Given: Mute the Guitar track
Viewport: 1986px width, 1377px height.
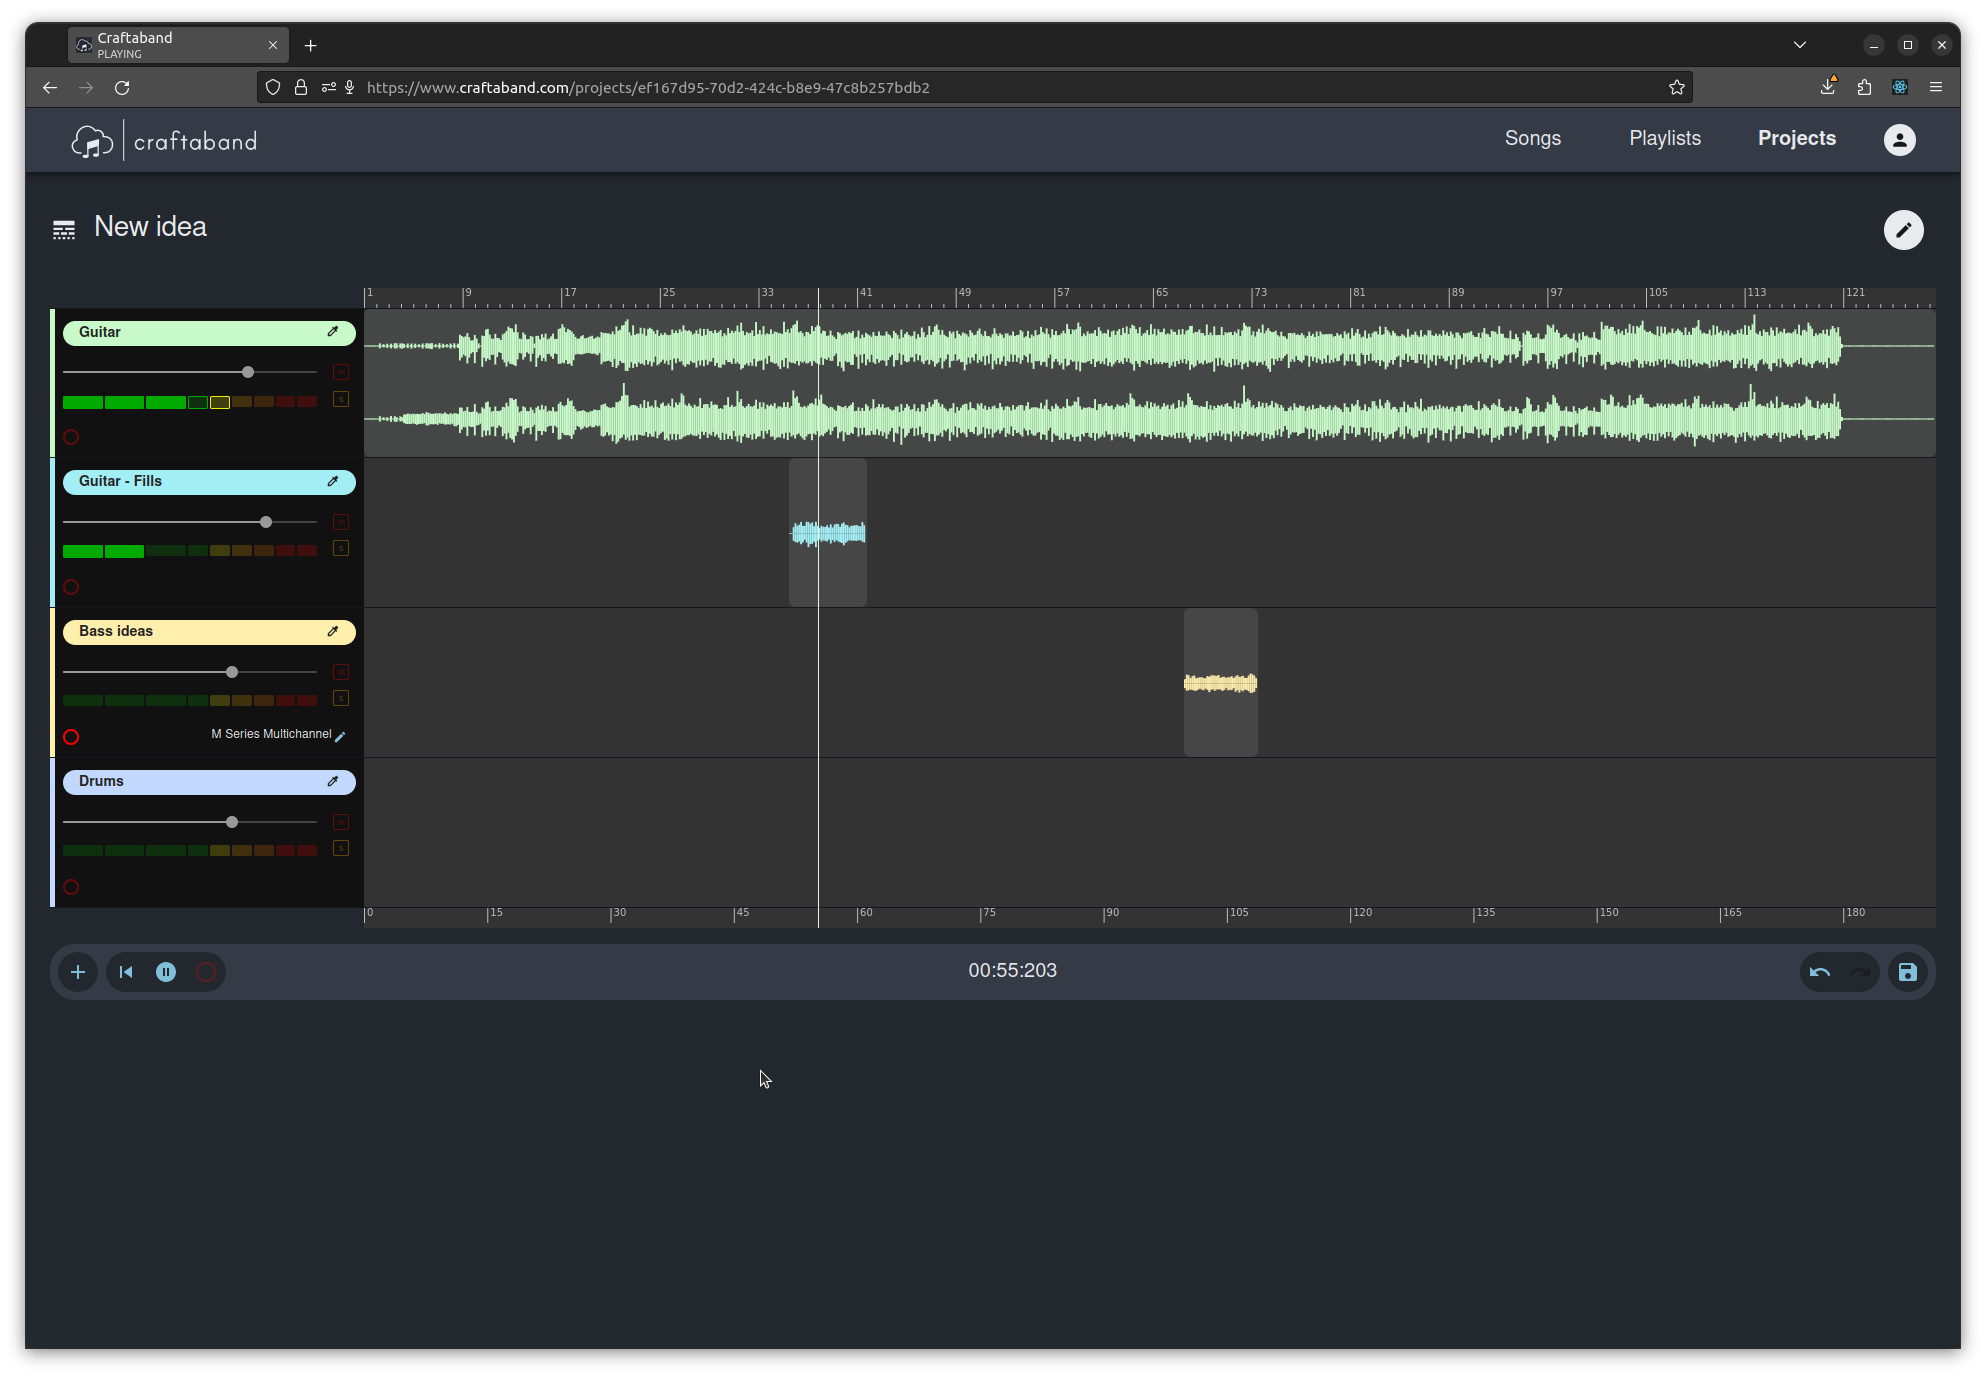Looking at the screenshot, I should [341, 372].
